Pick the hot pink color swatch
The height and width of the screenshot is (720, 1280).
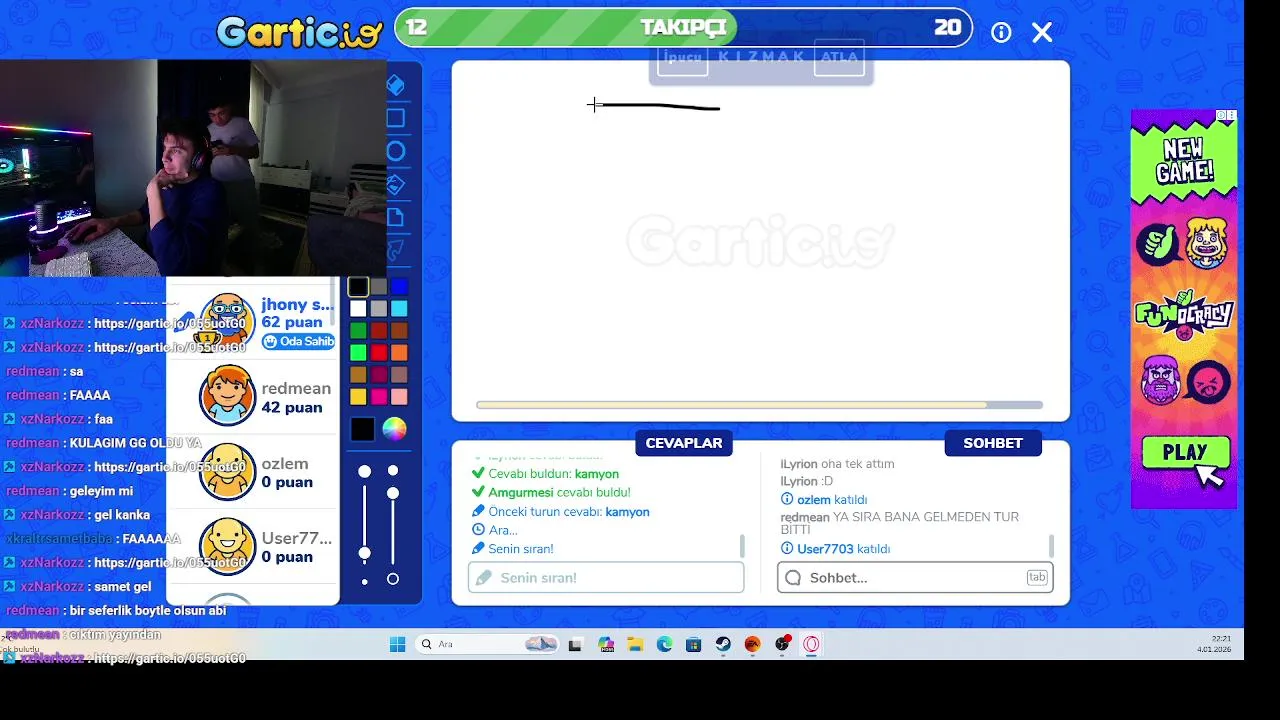click(x=379, y=397)
